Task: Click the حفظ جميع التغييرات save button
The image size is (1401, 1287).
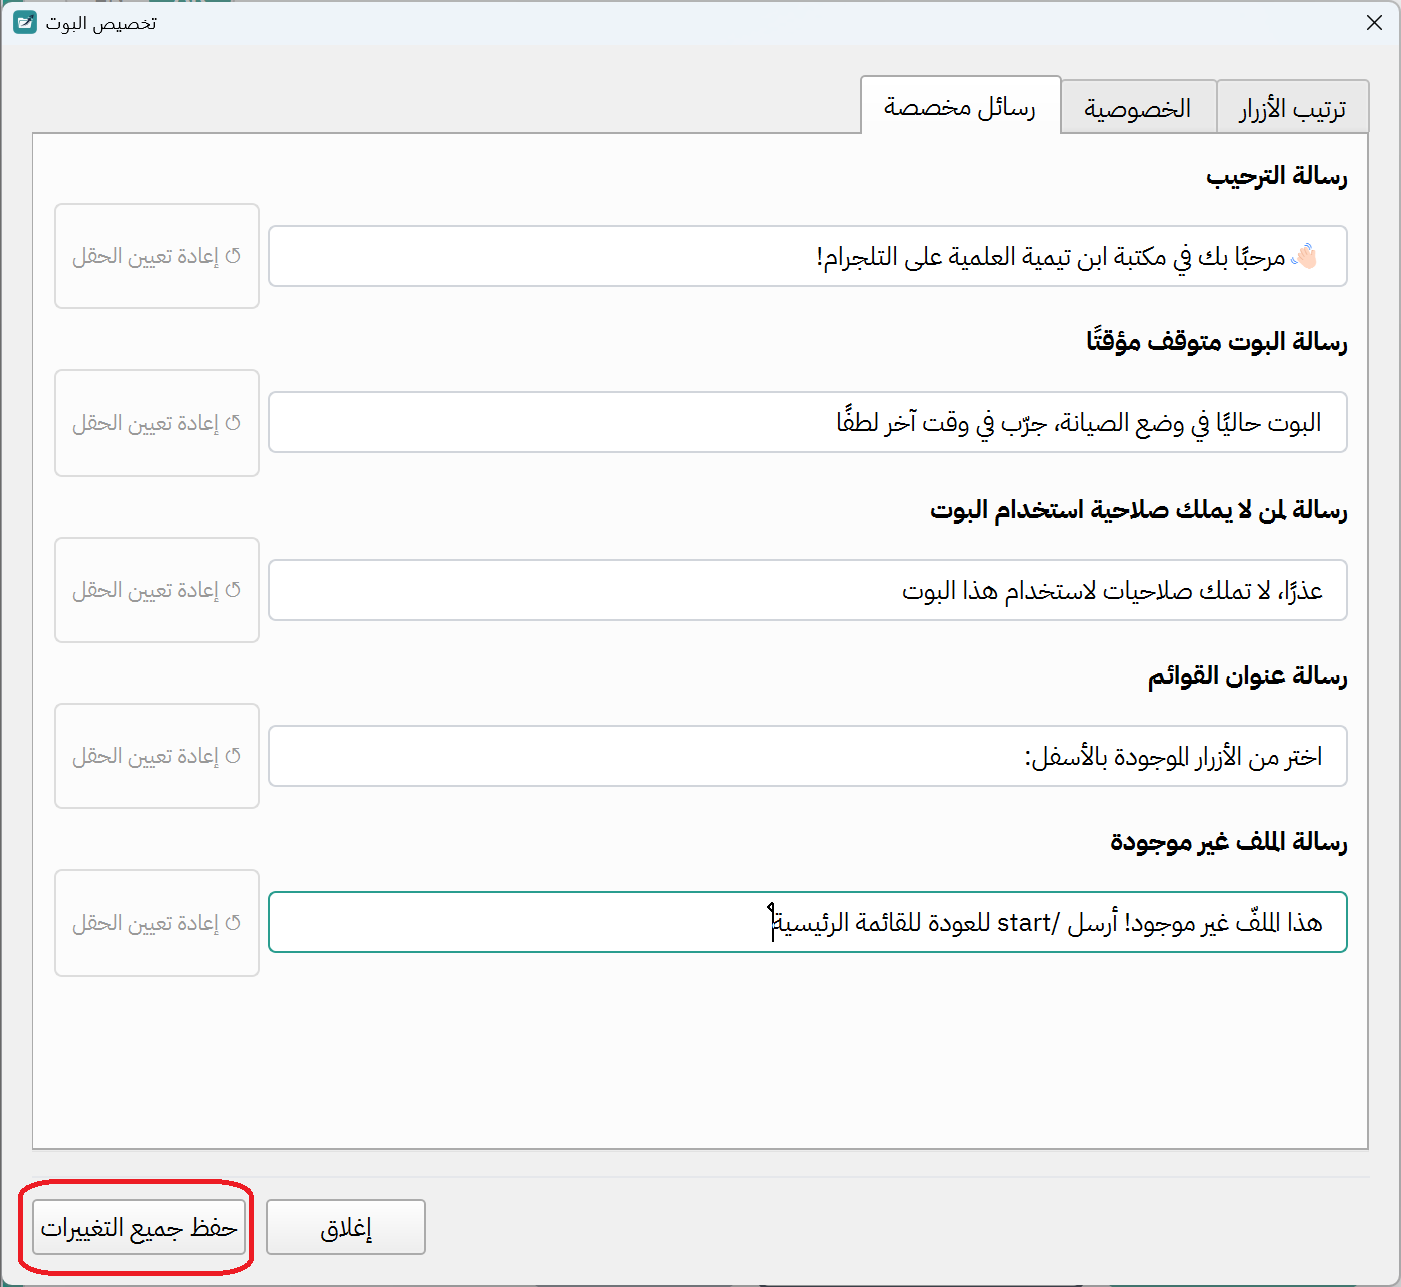Action: click(x=137, y=1227)
